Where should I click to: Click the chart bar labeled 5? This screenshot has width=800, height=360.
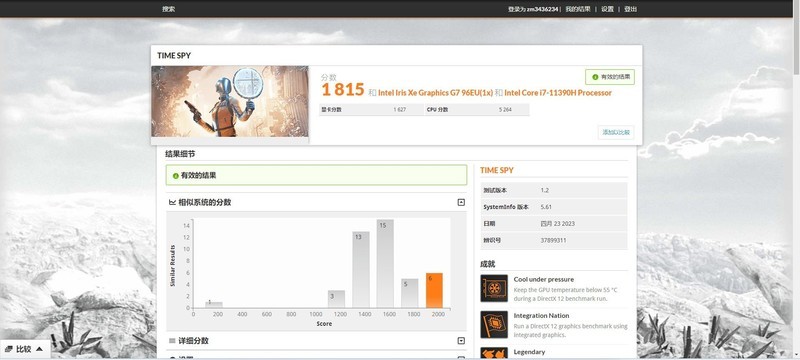410,293
